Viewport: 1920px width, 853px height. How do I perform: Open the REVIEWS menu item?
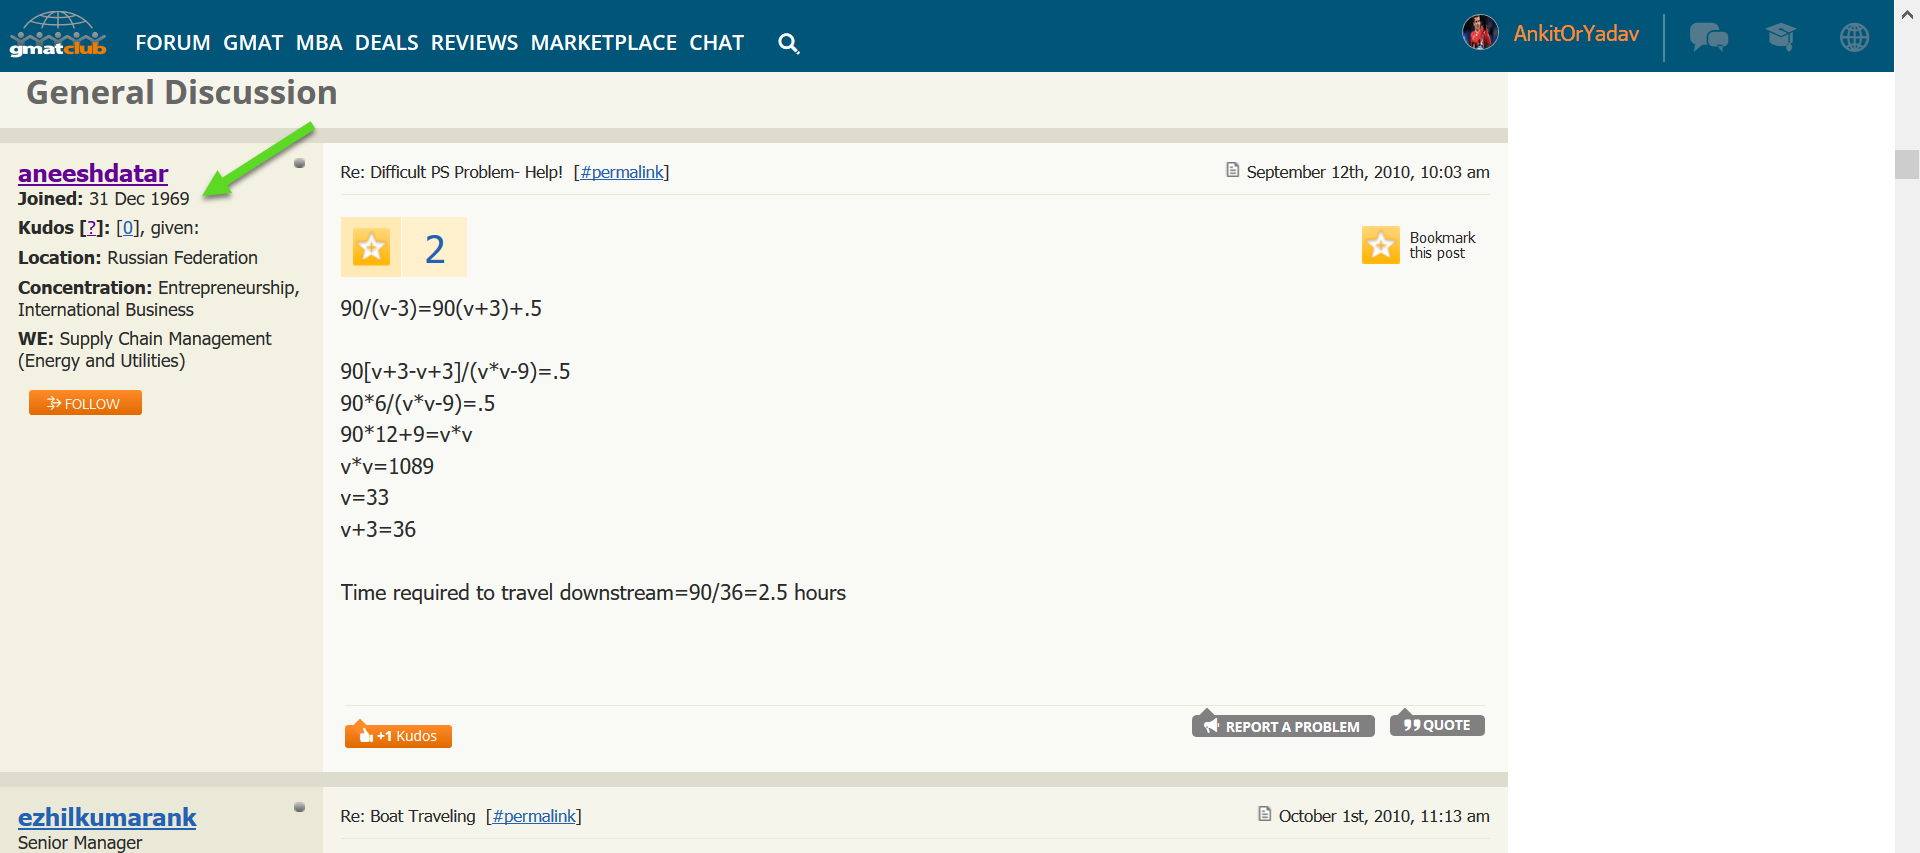(x=474, y=43)
